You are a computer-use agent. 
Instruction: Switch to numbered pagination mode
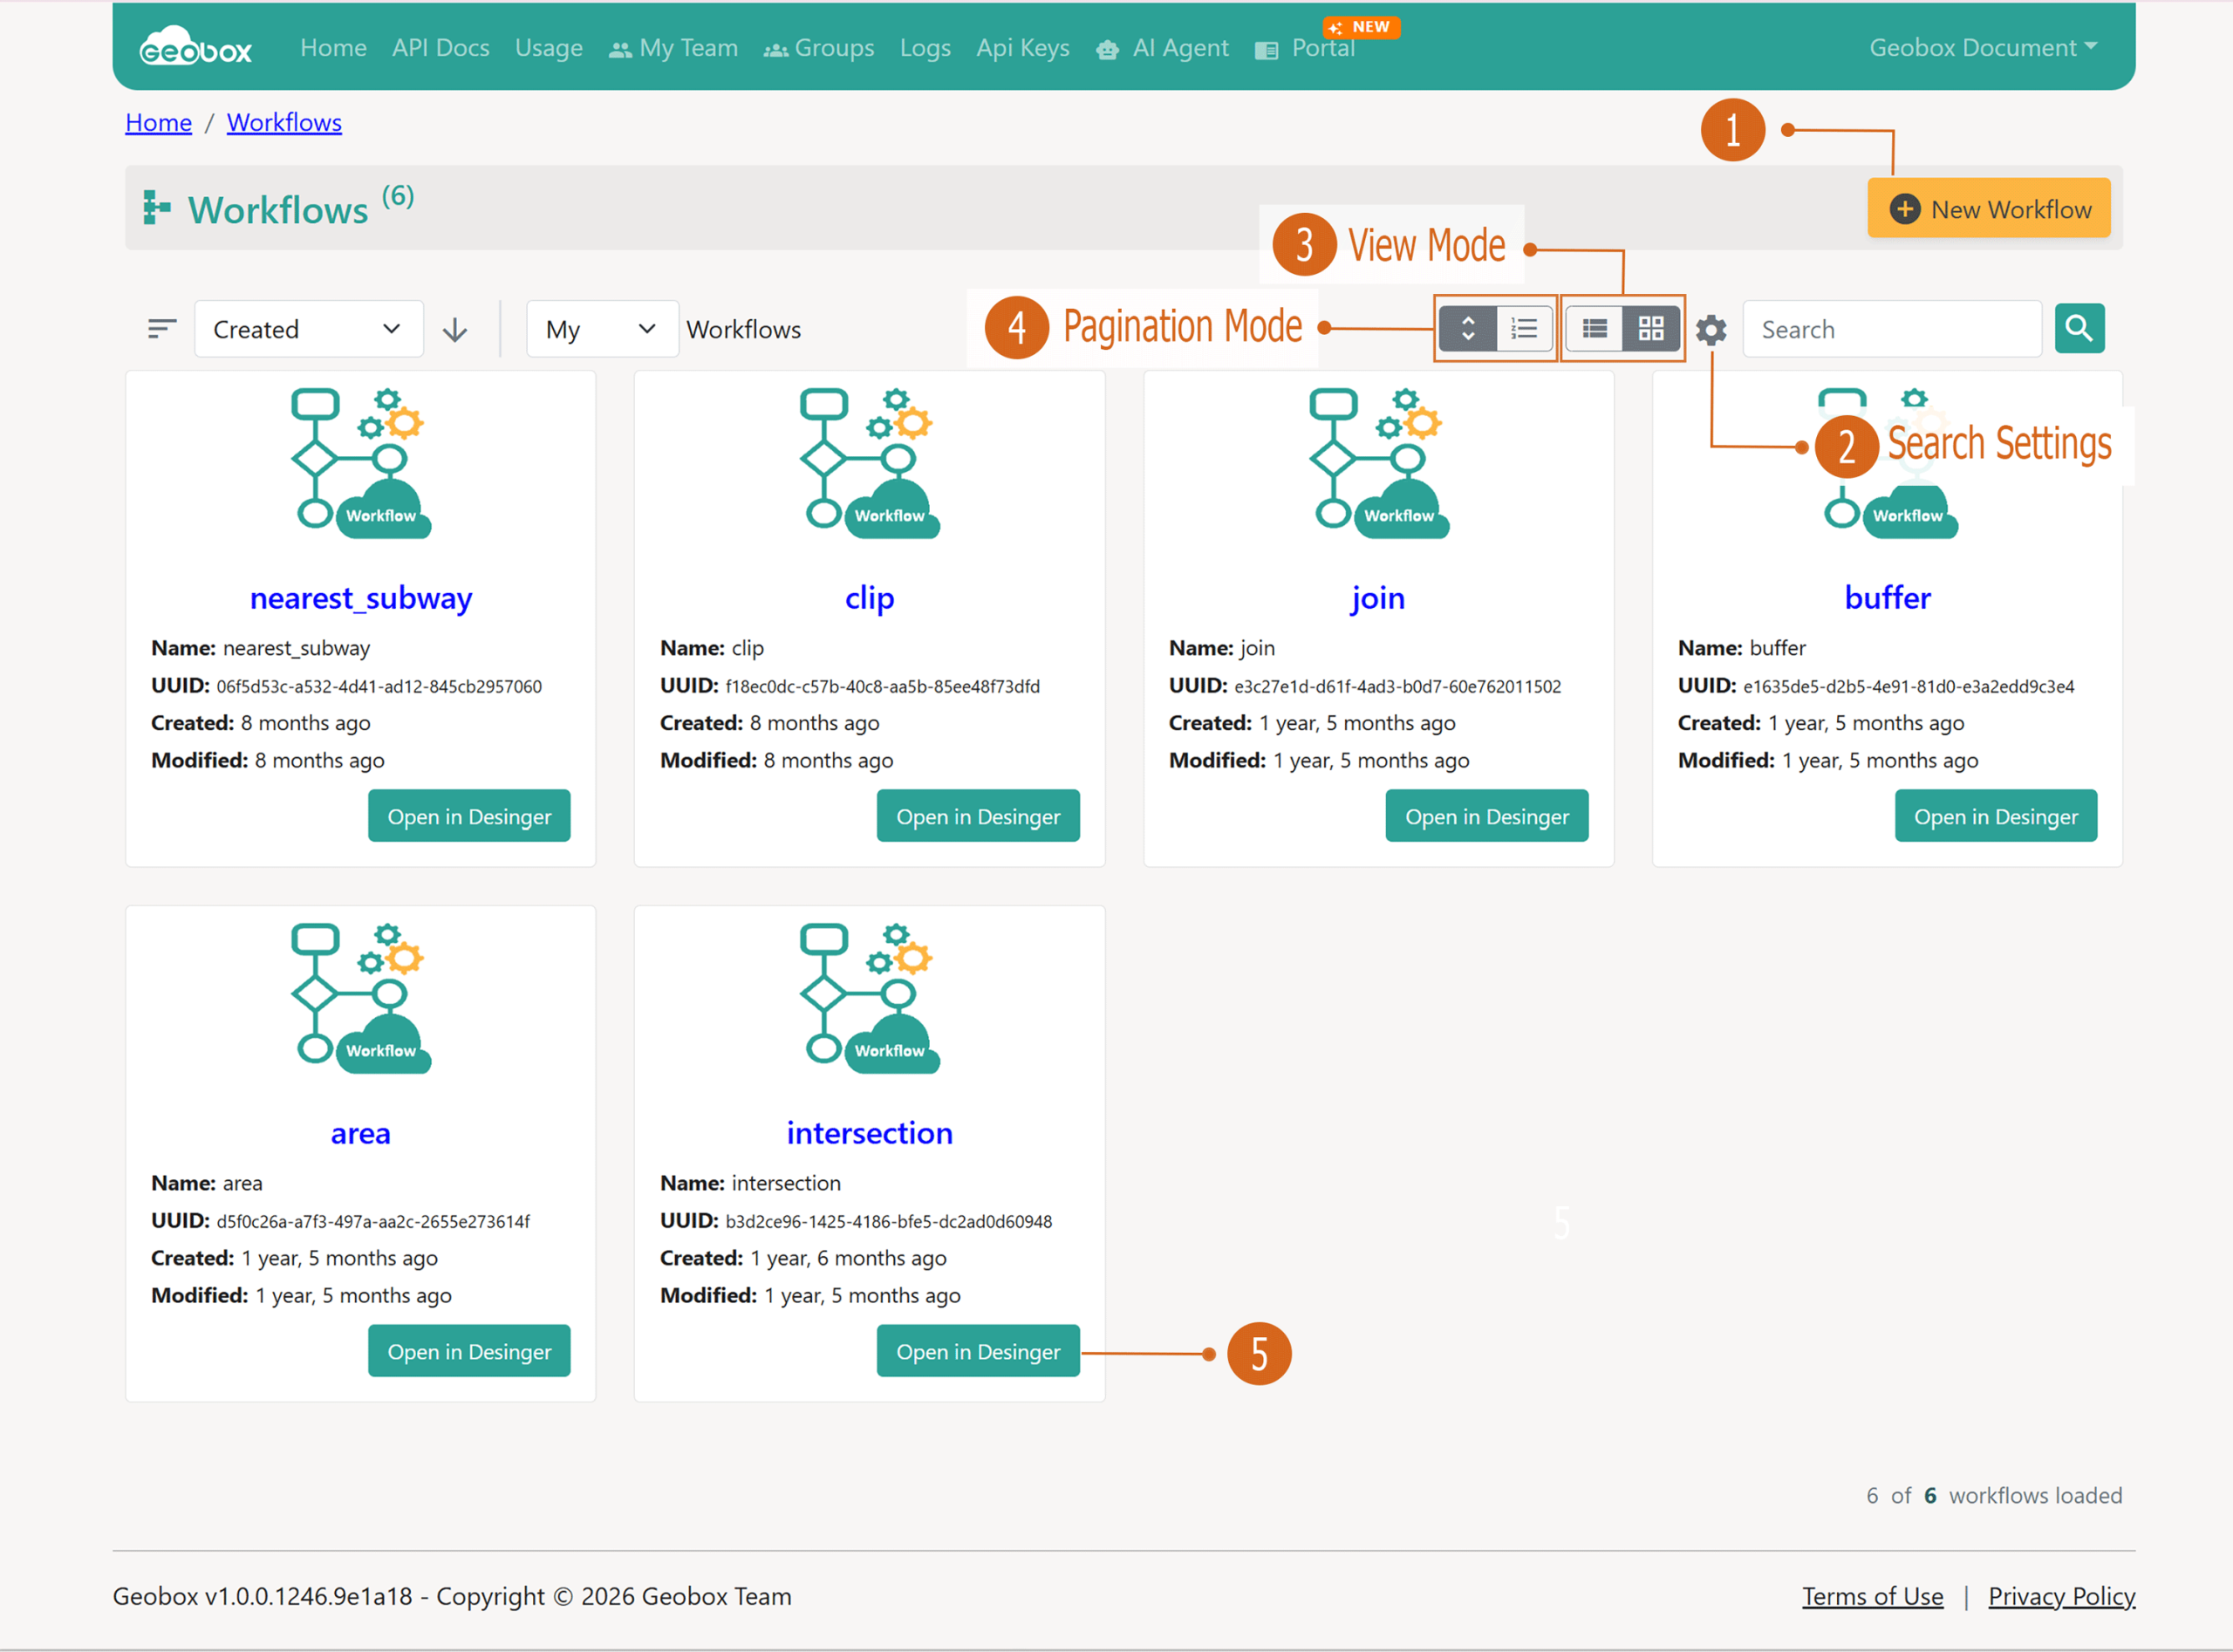[x=1524, y=328]
